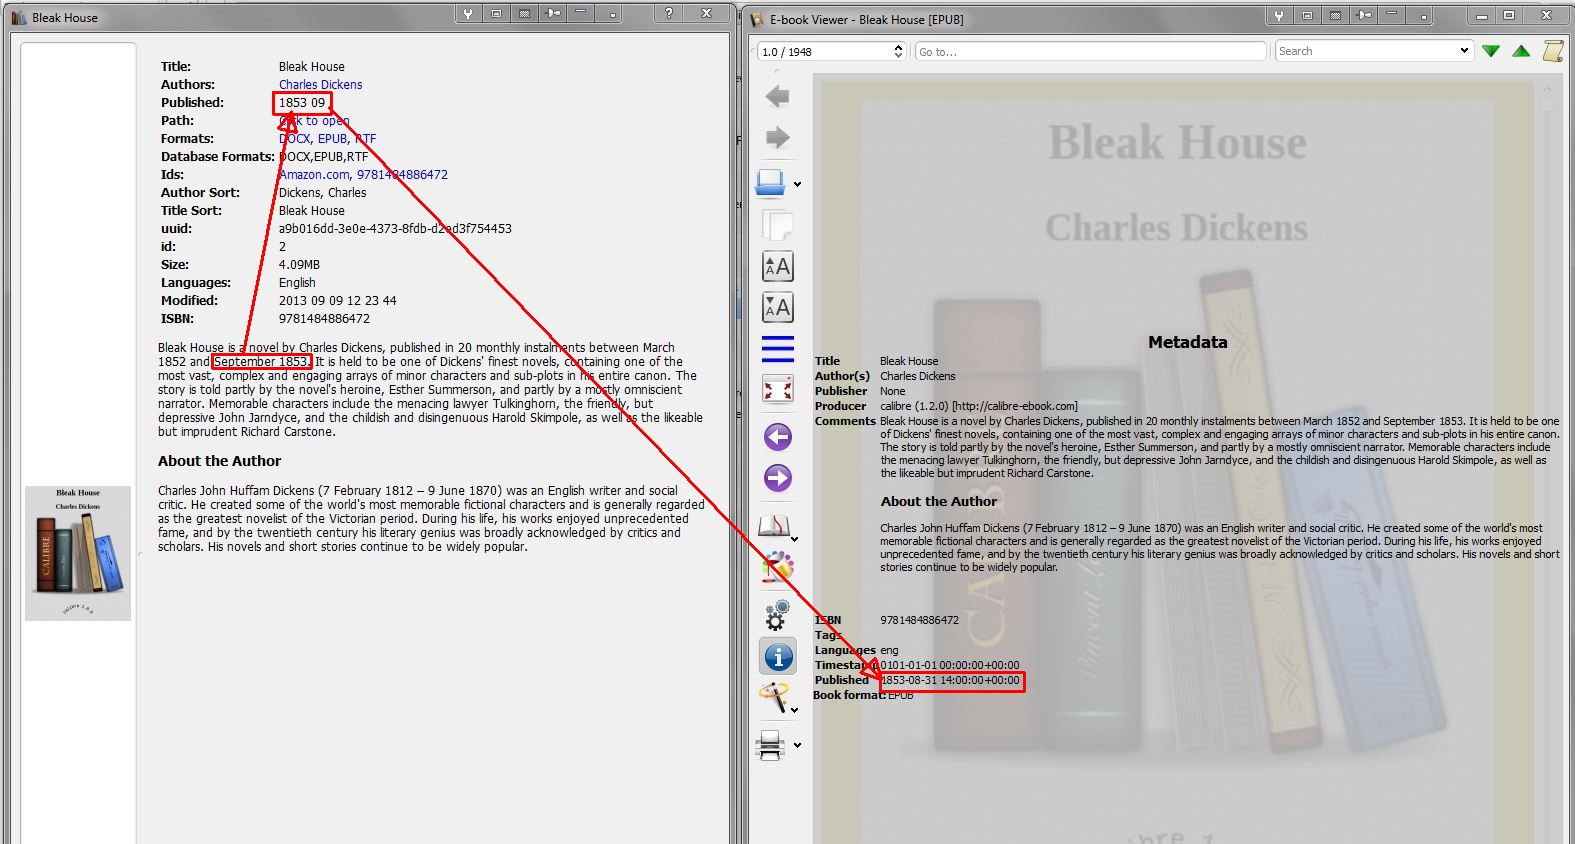Open the Table of Contents icon

pyautogui.click(x=777, y=349)
